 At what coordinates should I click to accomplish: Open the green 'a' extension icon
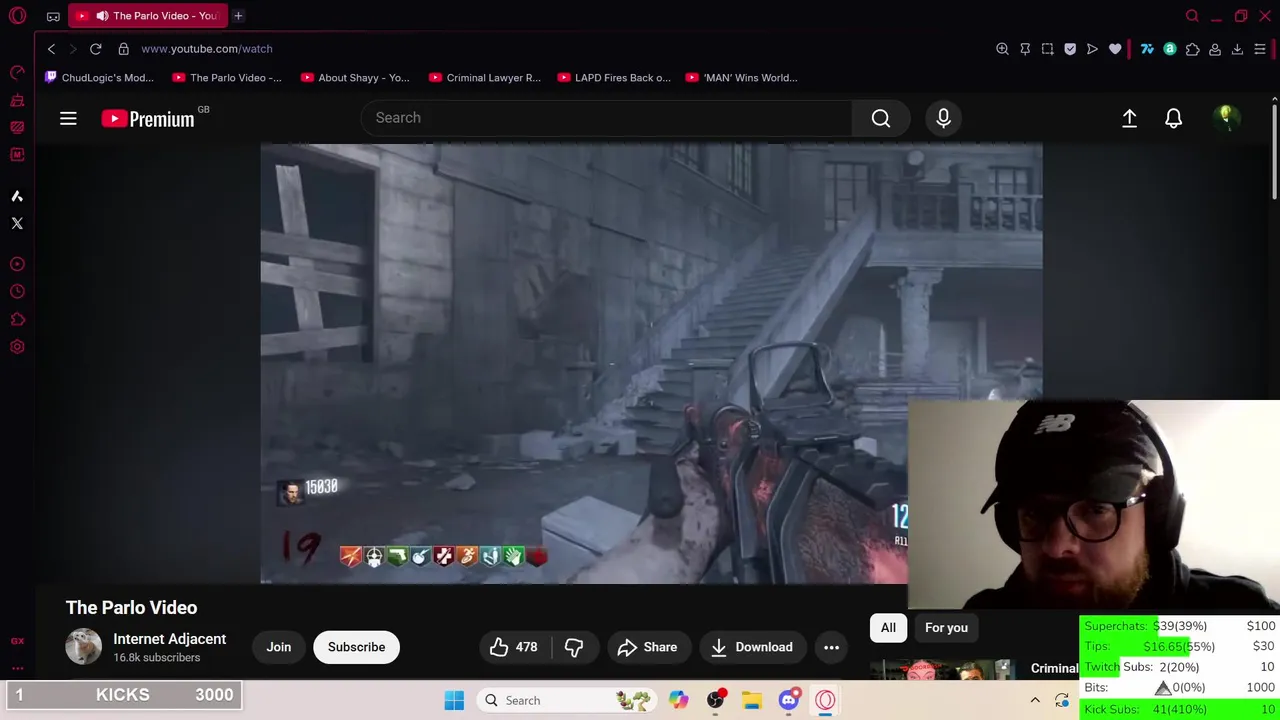pyautogui.click(x=1169, y=49)
